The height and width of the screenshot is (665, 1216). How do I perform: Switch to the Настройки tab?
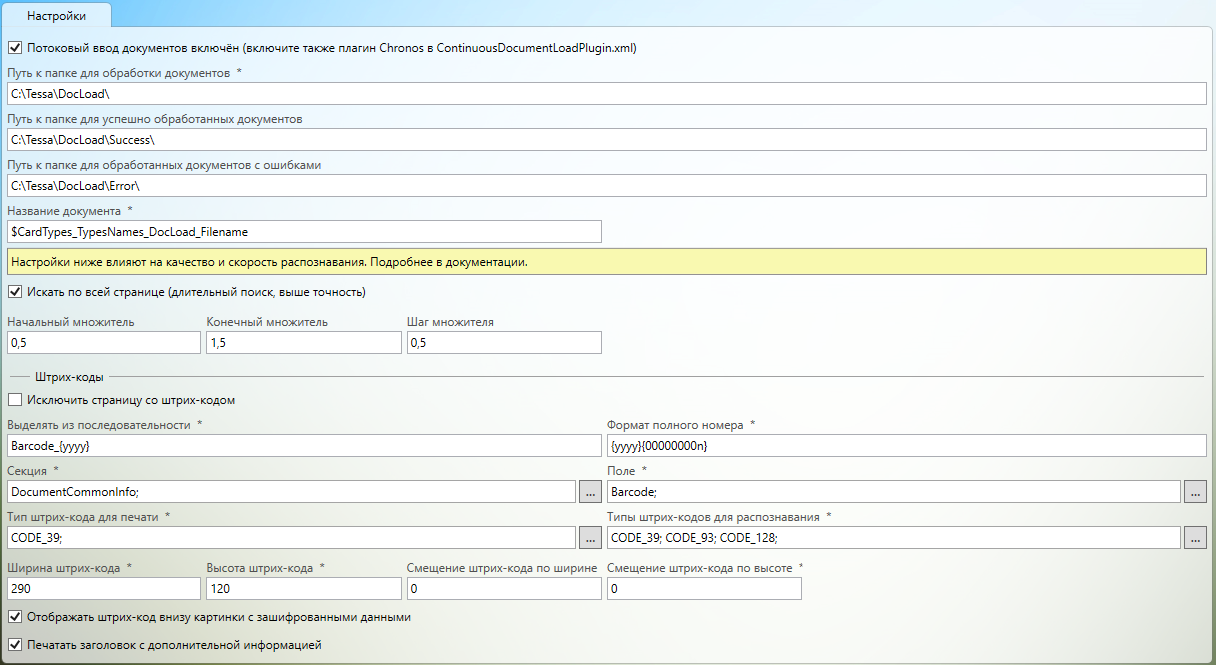click(56, 16)
